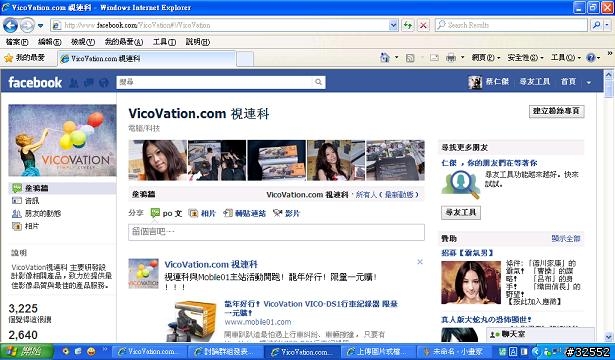Viewport: 615px width, 360px height.
Task: Open the 我的最愛(A) menu
Action: click(x=124, y=42)
